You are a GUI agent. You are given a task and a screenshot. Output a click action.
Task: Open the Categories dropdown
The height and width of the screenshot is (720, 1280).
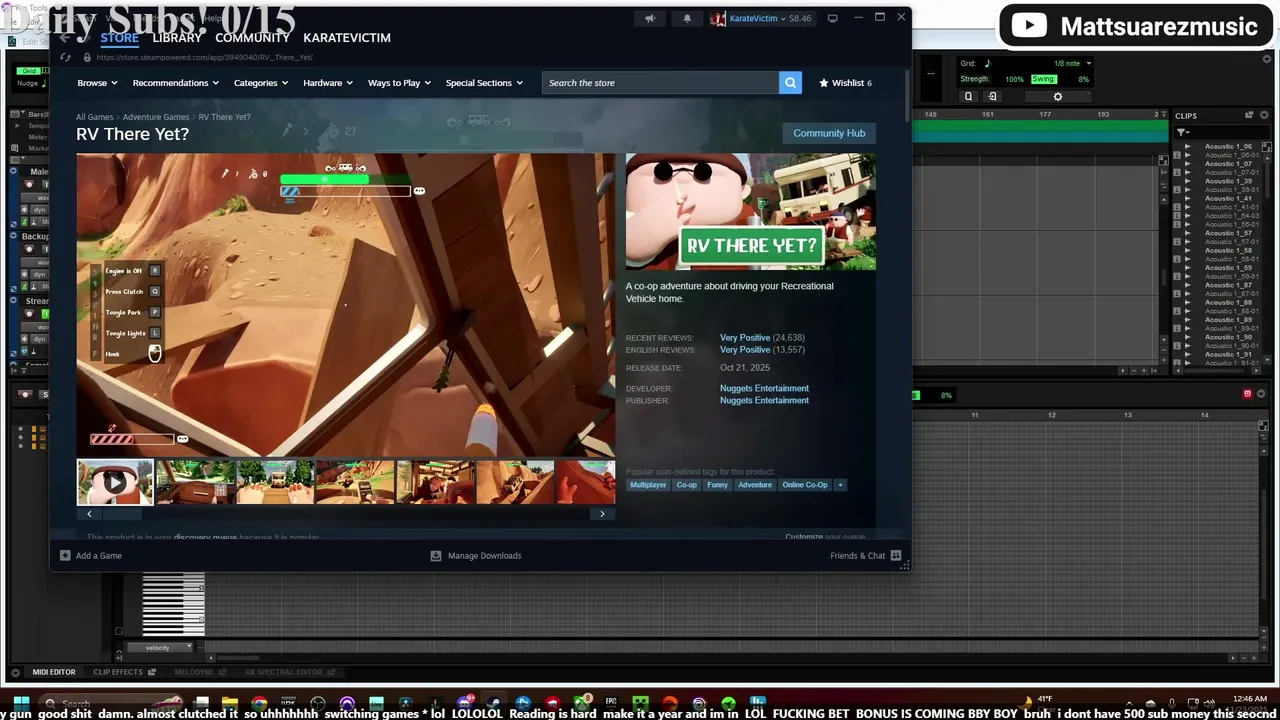261,83
